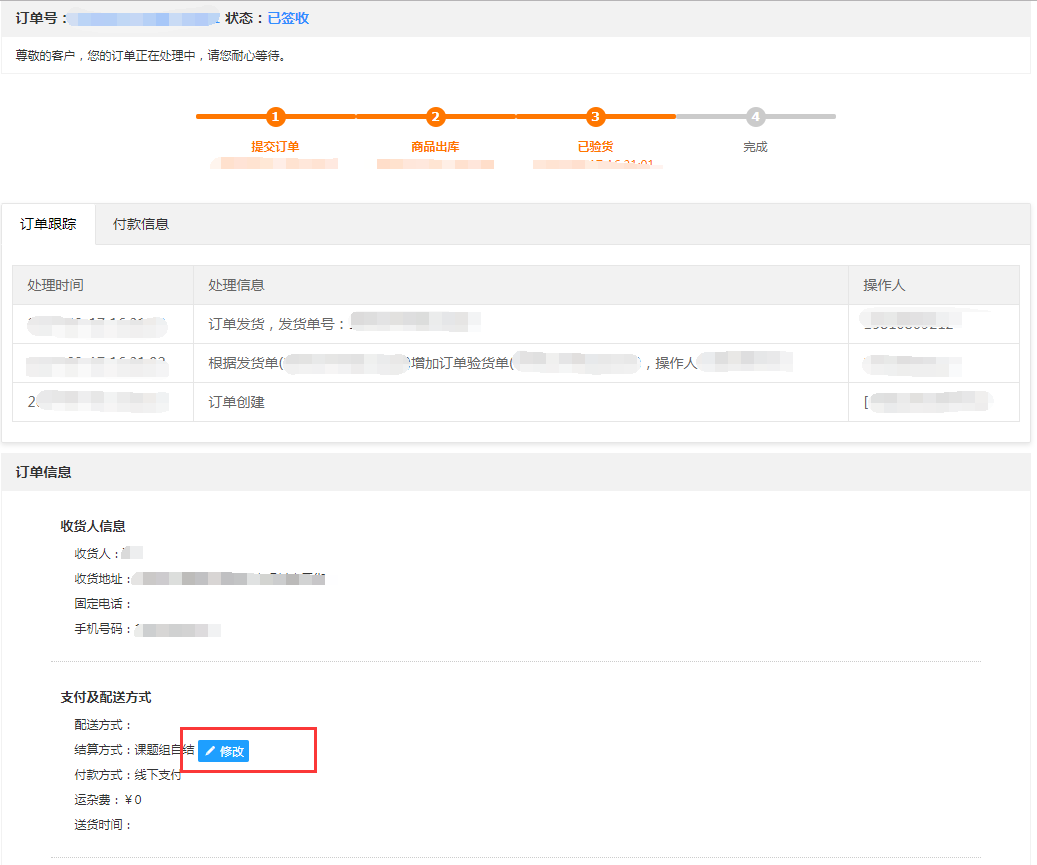Click the 处理时间 column header
Screen dimensions: 1037x865
pyautogui.click(x=56, y=285)
